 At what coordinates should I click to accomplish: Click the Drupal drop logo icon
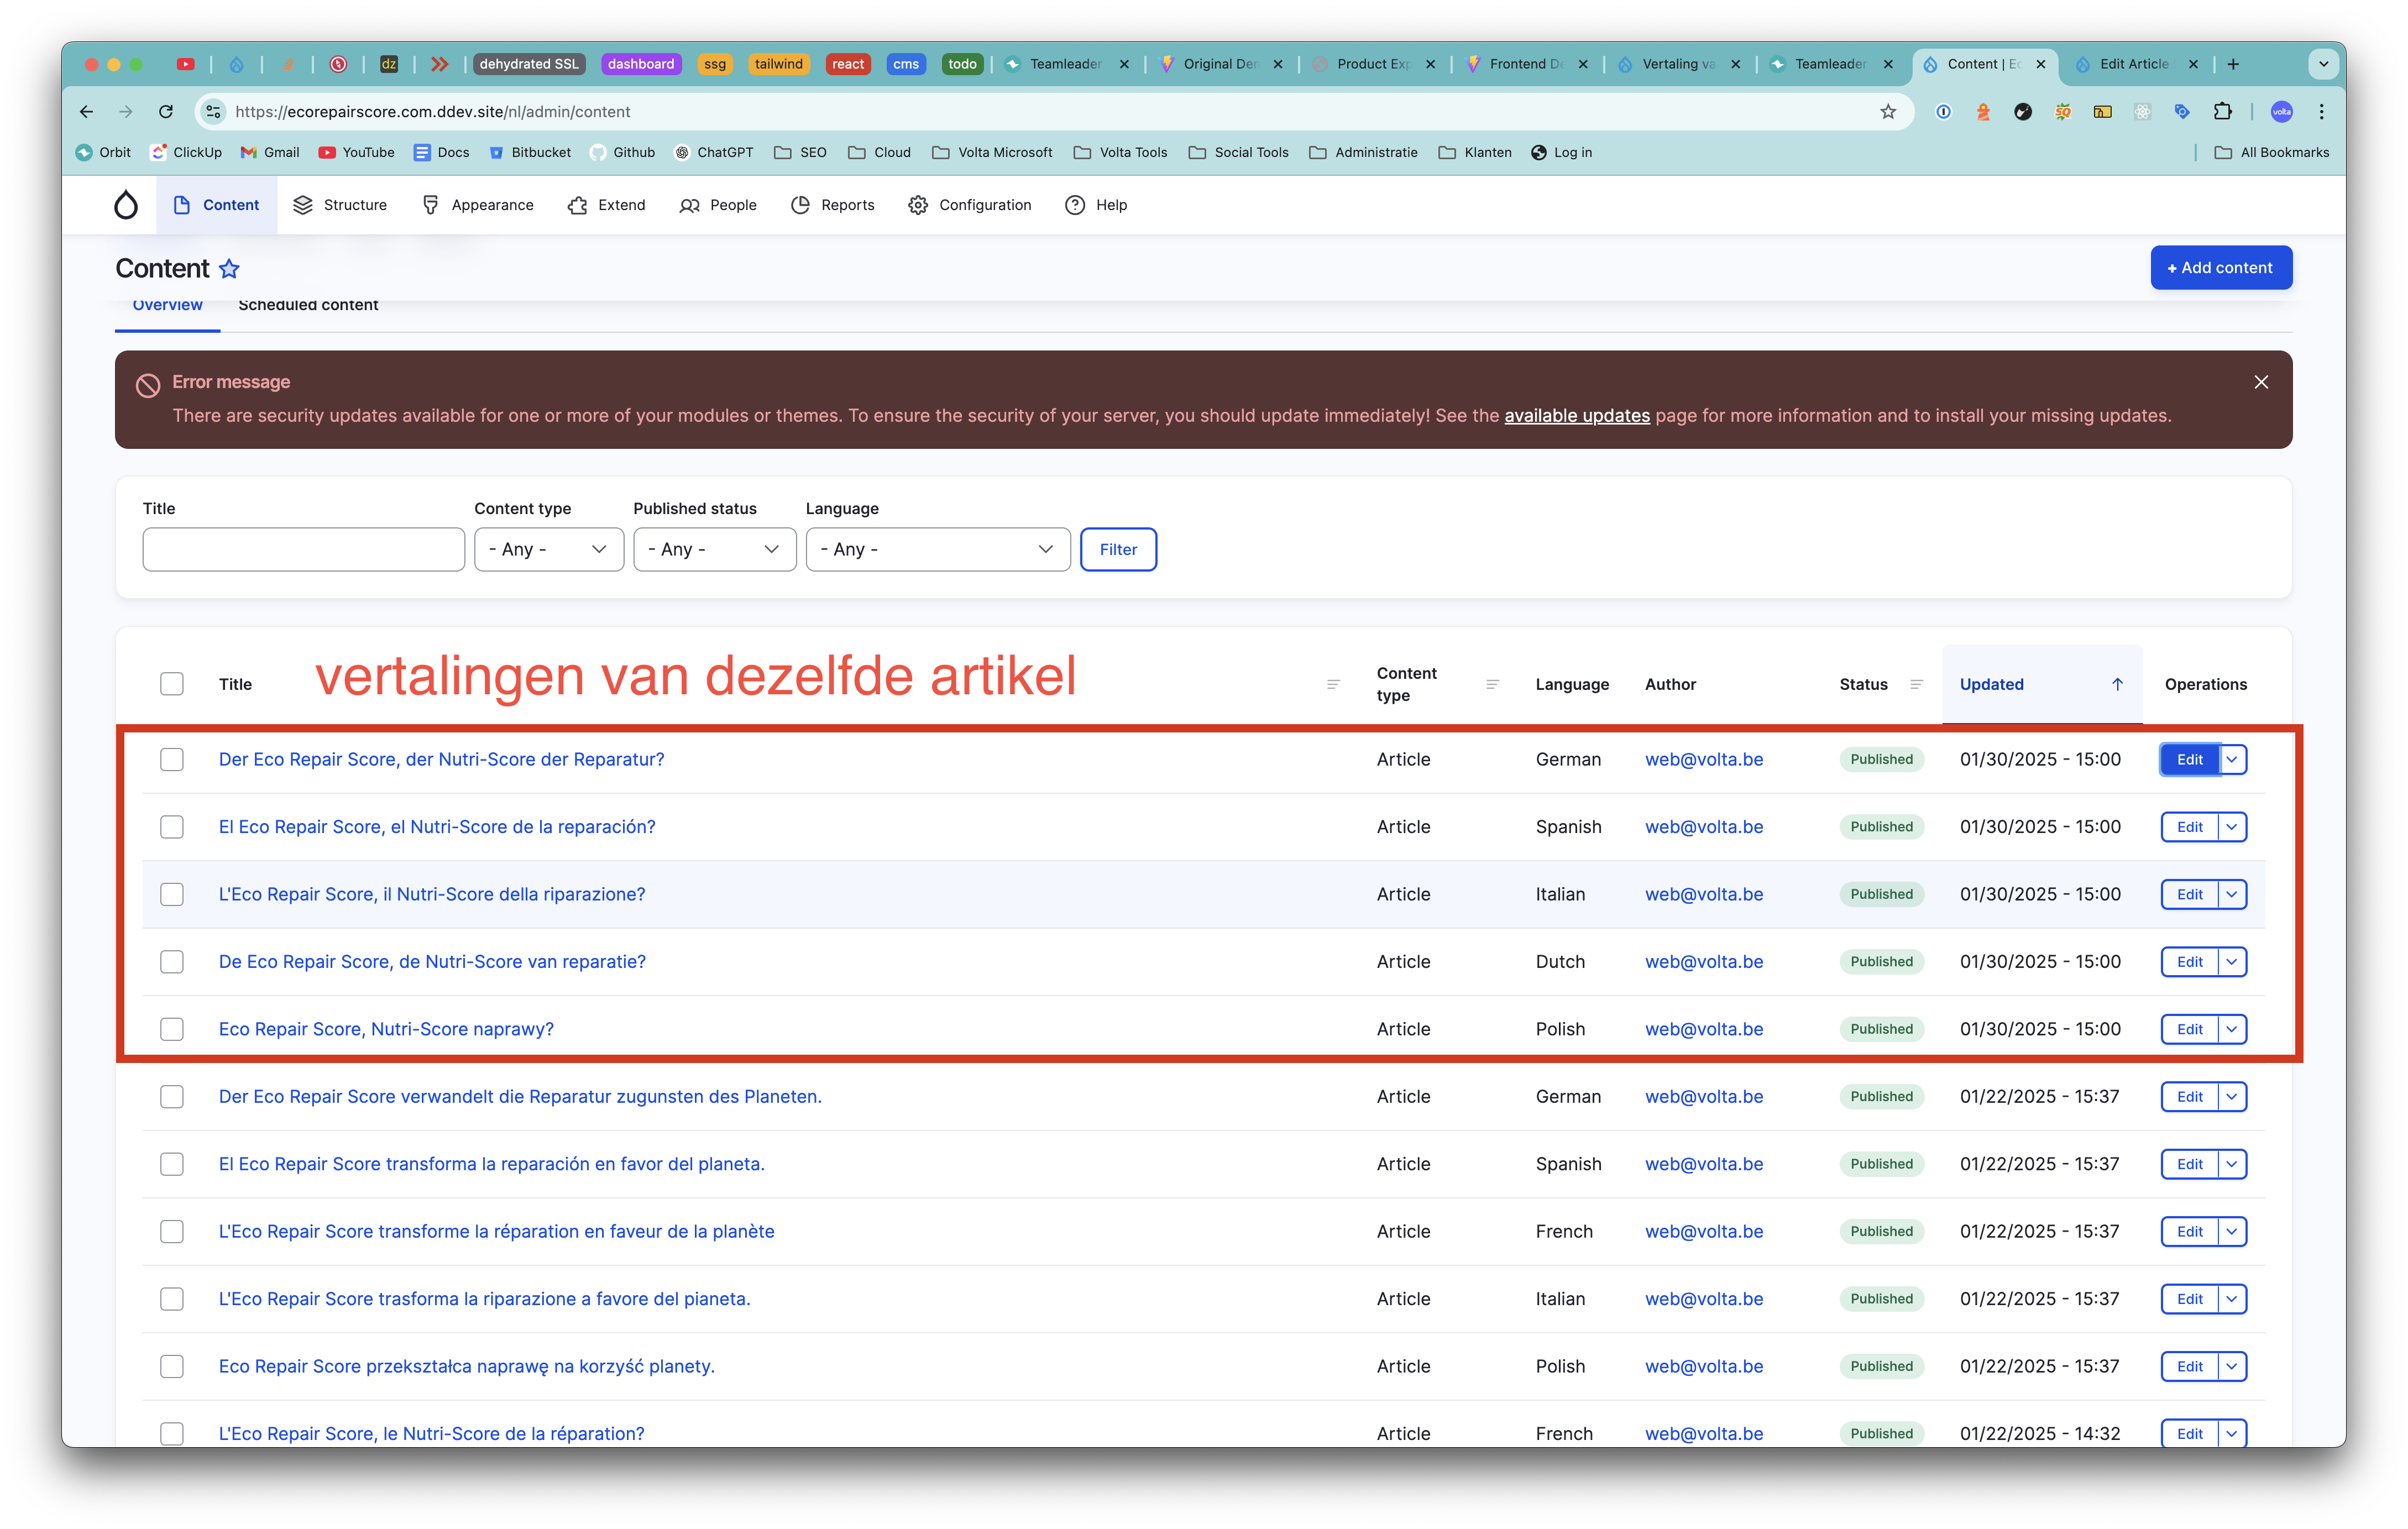pyautogui.click(x=126, y=205)
